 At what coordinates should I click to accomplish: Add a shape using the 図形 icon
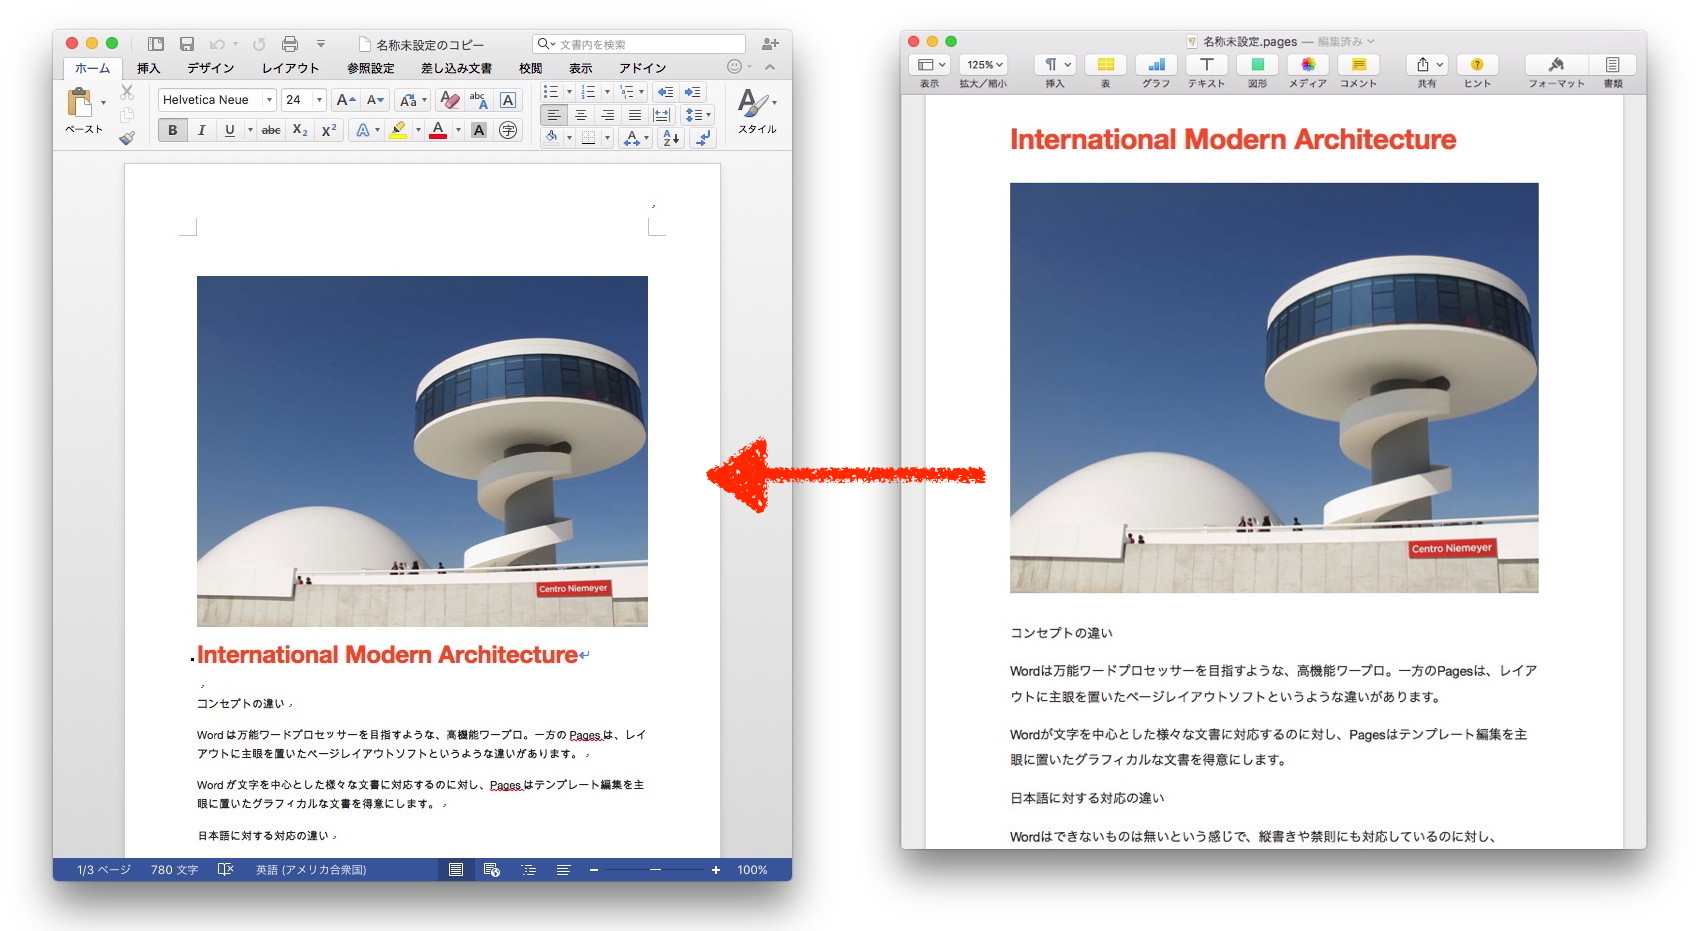click(x=1257, y=65)
